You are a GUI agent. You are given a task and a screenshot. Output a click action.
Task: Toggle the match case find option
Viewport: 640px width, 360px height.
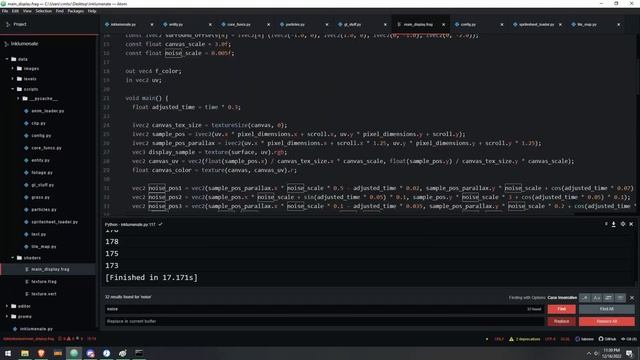pyautogui.click(x=597, y=298)
